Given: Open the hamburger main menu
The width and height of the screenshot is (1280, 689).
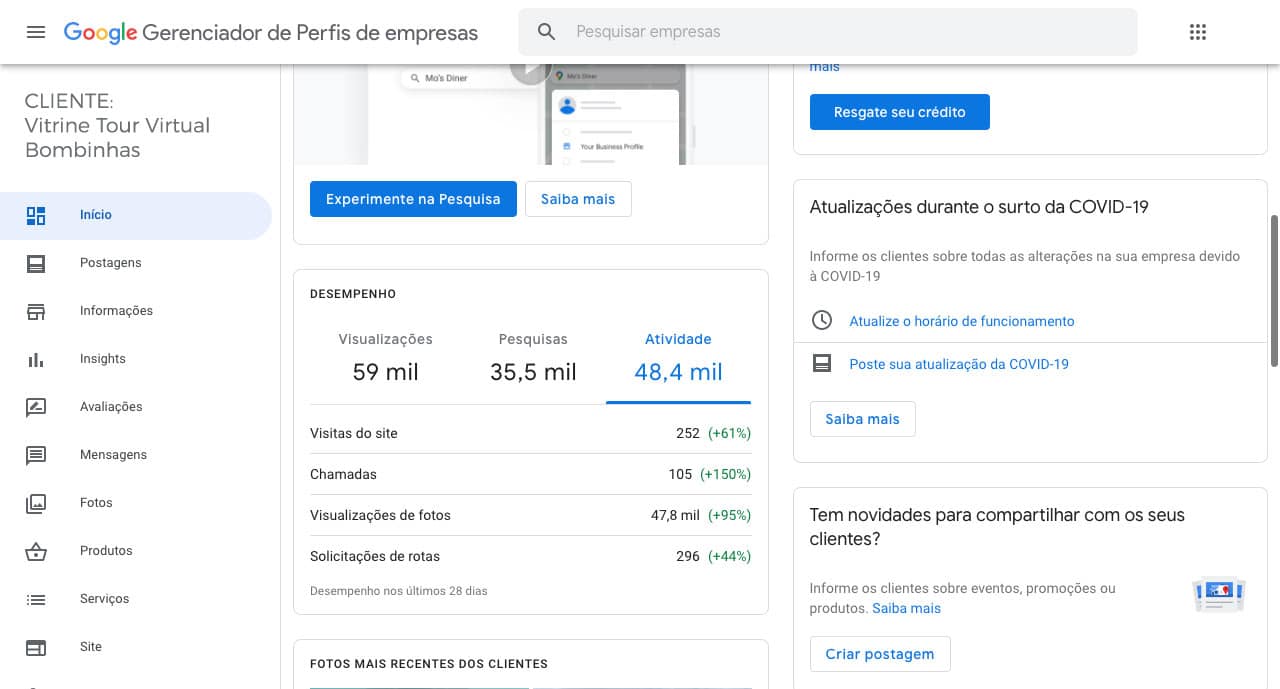Looking at the screenshot, I should click(x=36, y=32).
